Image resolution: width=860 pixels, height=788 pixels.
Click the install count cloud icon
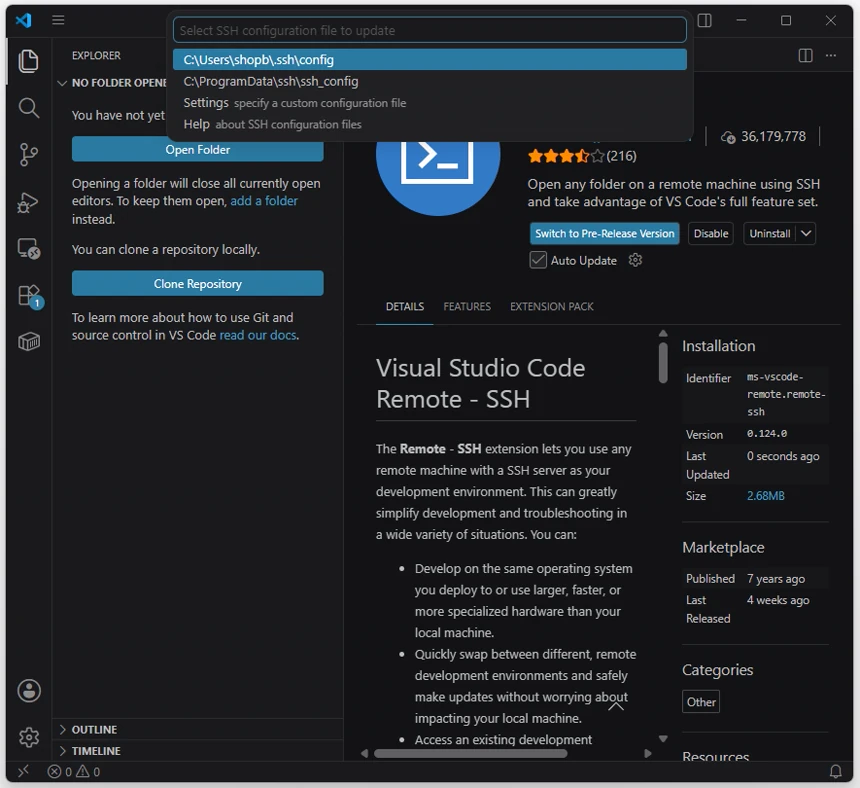coord(728,137)
